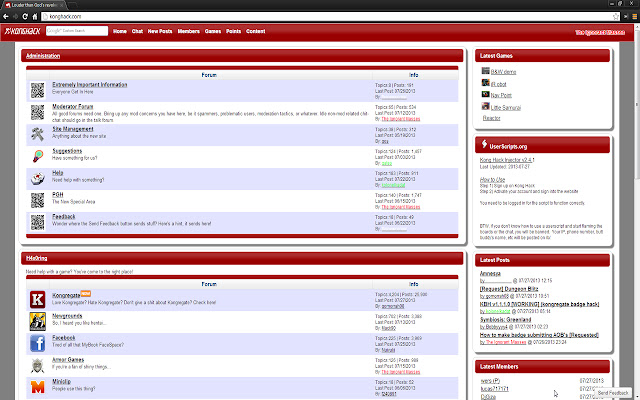Open the Suggestions forum link

point(67,151)
